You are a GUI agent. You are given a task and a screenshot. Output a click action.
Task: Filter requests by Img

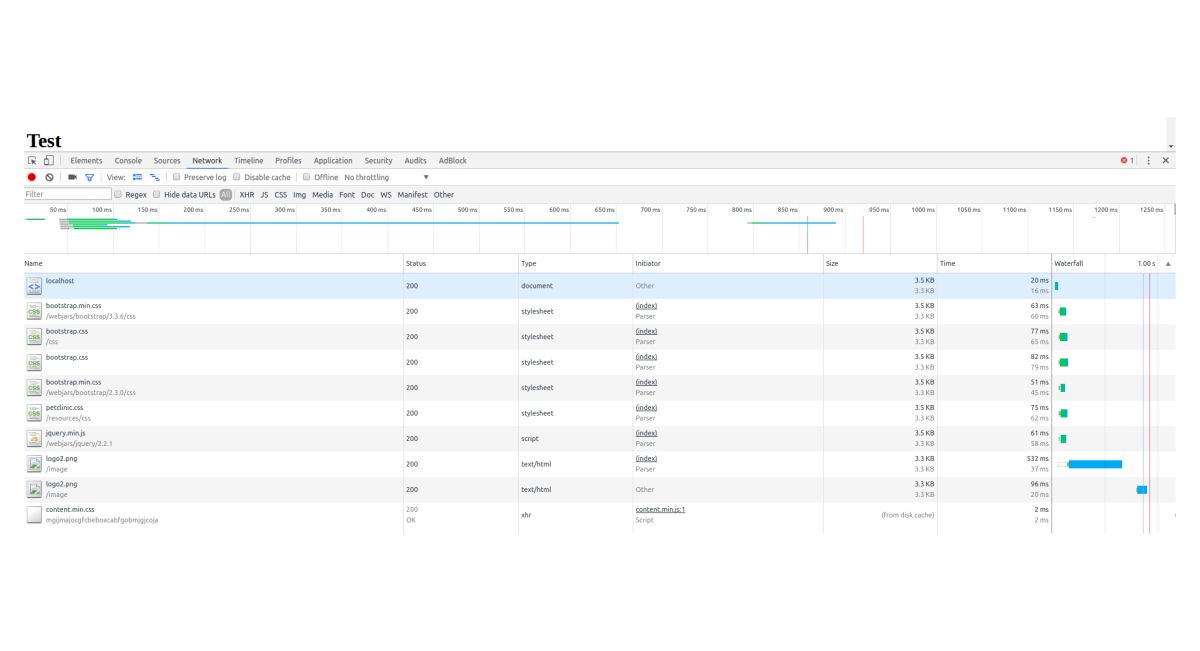point(299,195)
